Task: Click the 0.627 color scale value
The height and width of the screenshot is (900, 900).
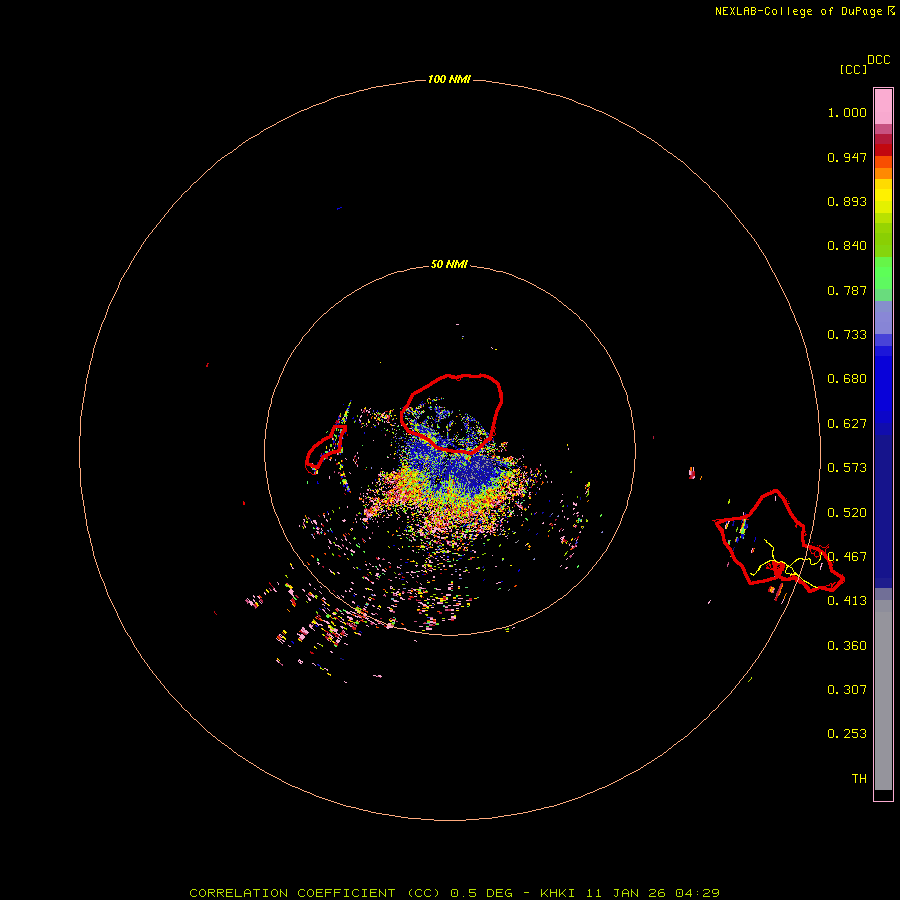Action: pos(847,424)
